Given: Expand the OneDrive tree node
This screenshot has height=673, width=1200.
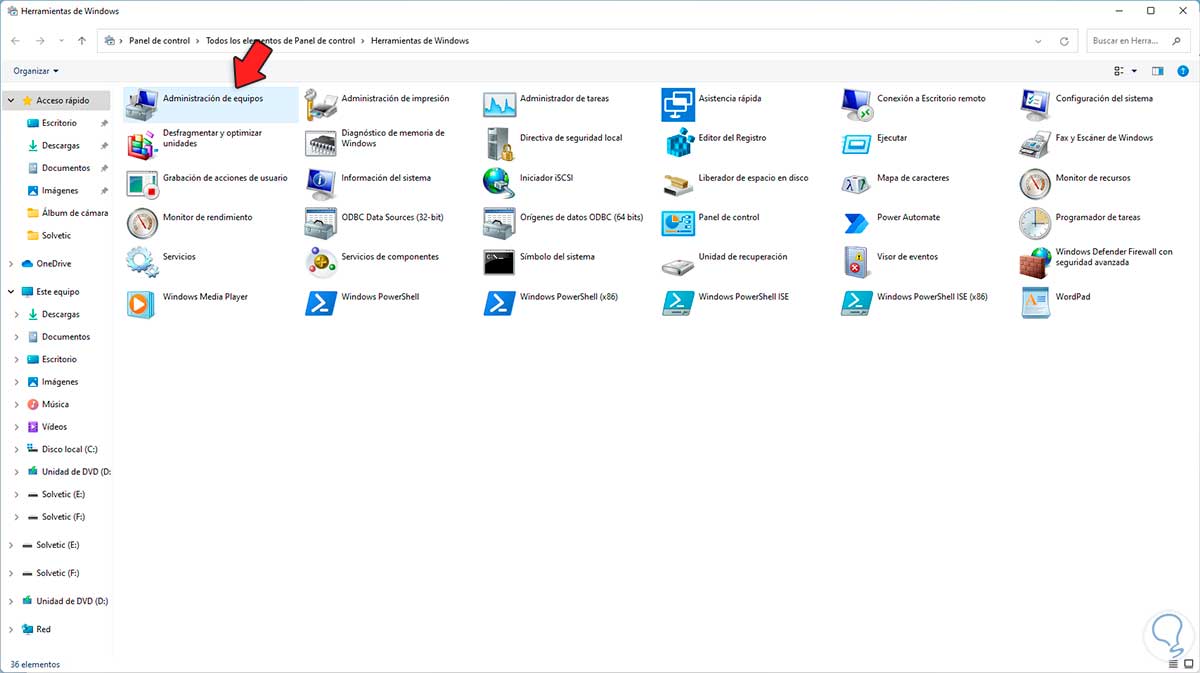Looking at the screenshot, I should (11, 264).
